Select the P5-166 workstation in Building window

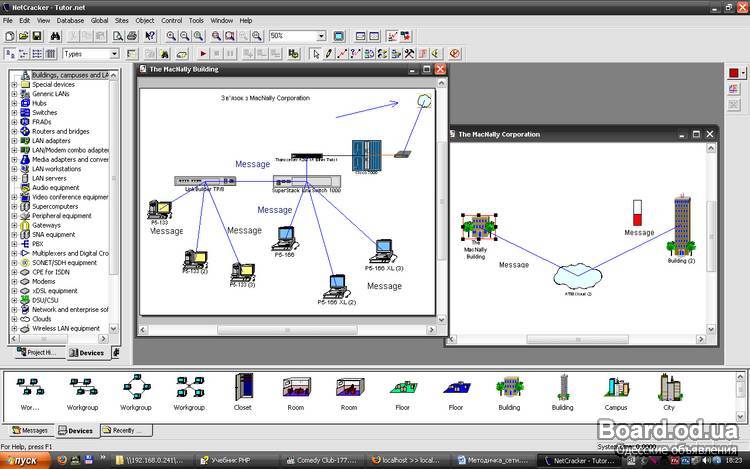tap(286, 239)
